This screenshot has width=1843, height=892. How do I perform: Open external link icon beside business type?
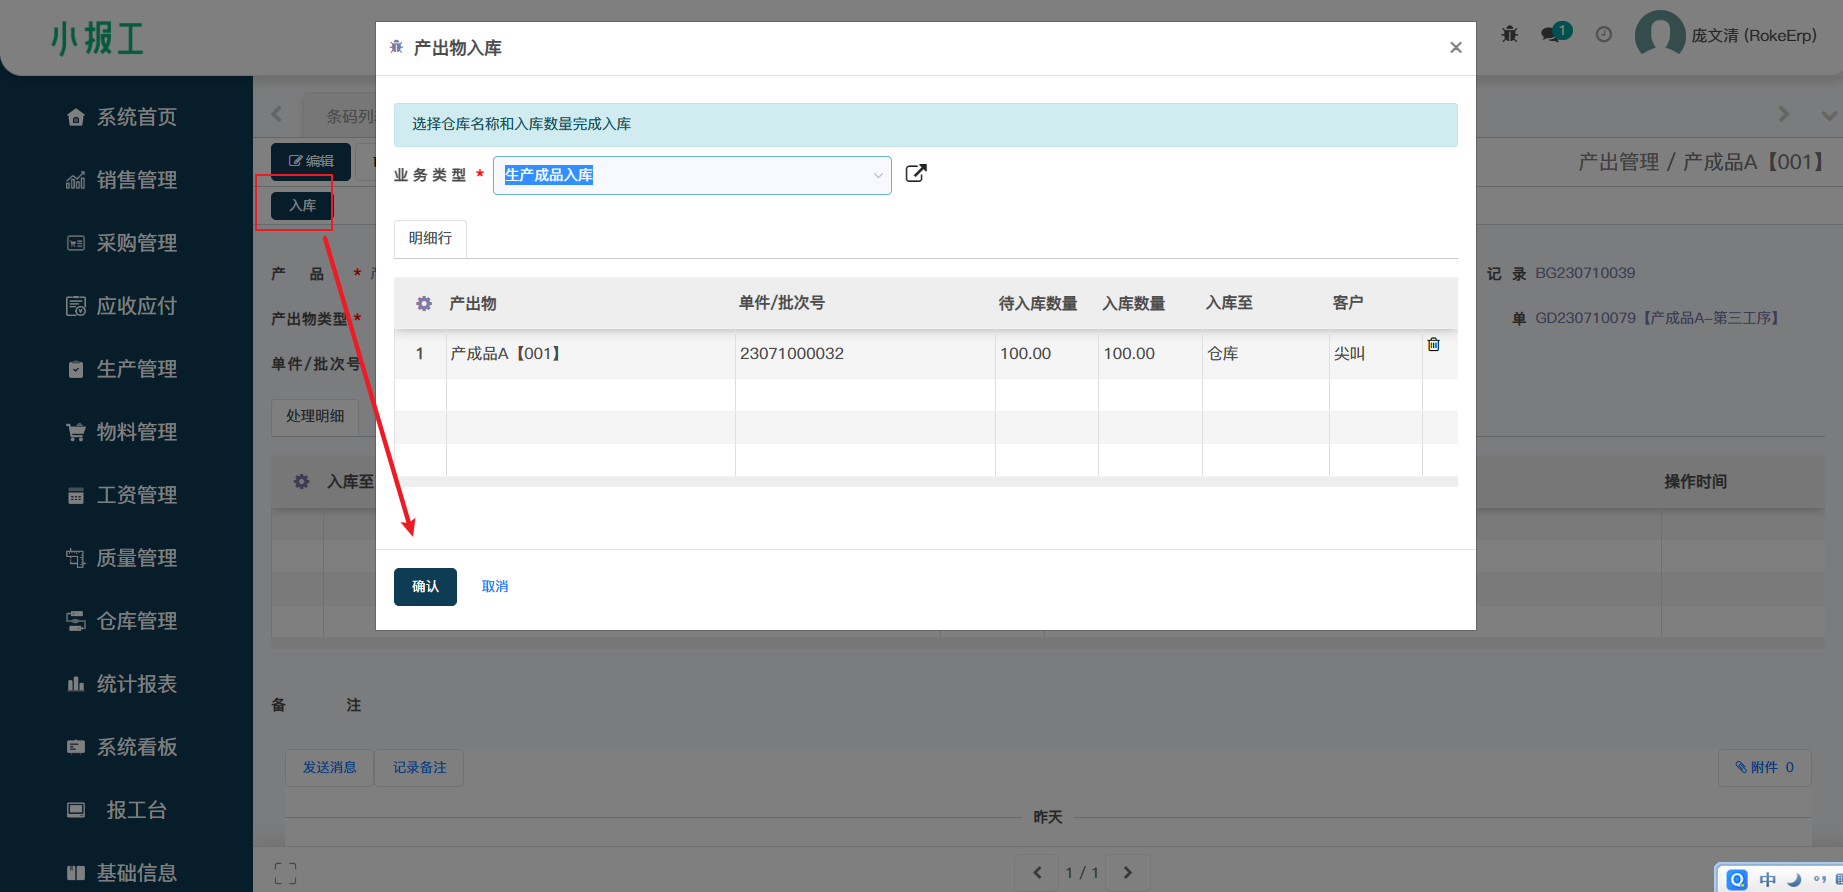coord(915,174)
